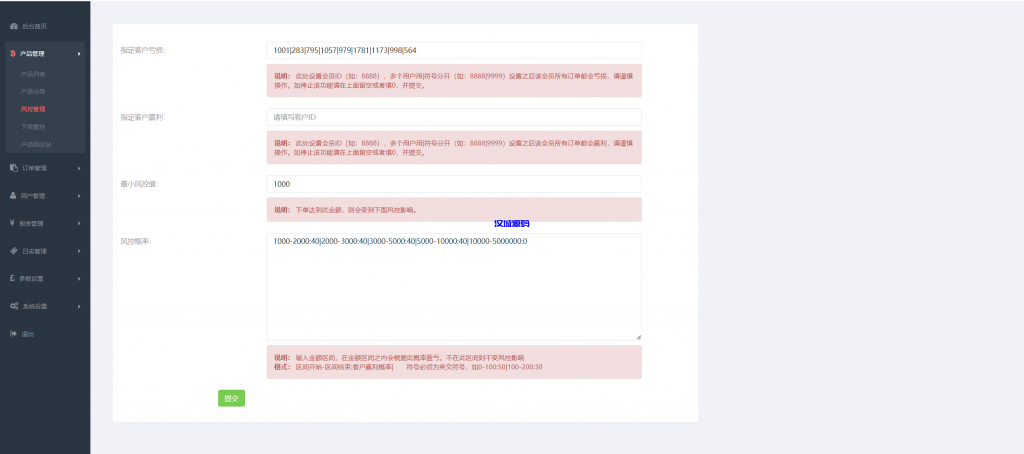Image resolution: width=1024 pixels, height=454 pixels.
Task: Focus the 指定客户亏损 ID input field
Action: click(x=454, y=50)
